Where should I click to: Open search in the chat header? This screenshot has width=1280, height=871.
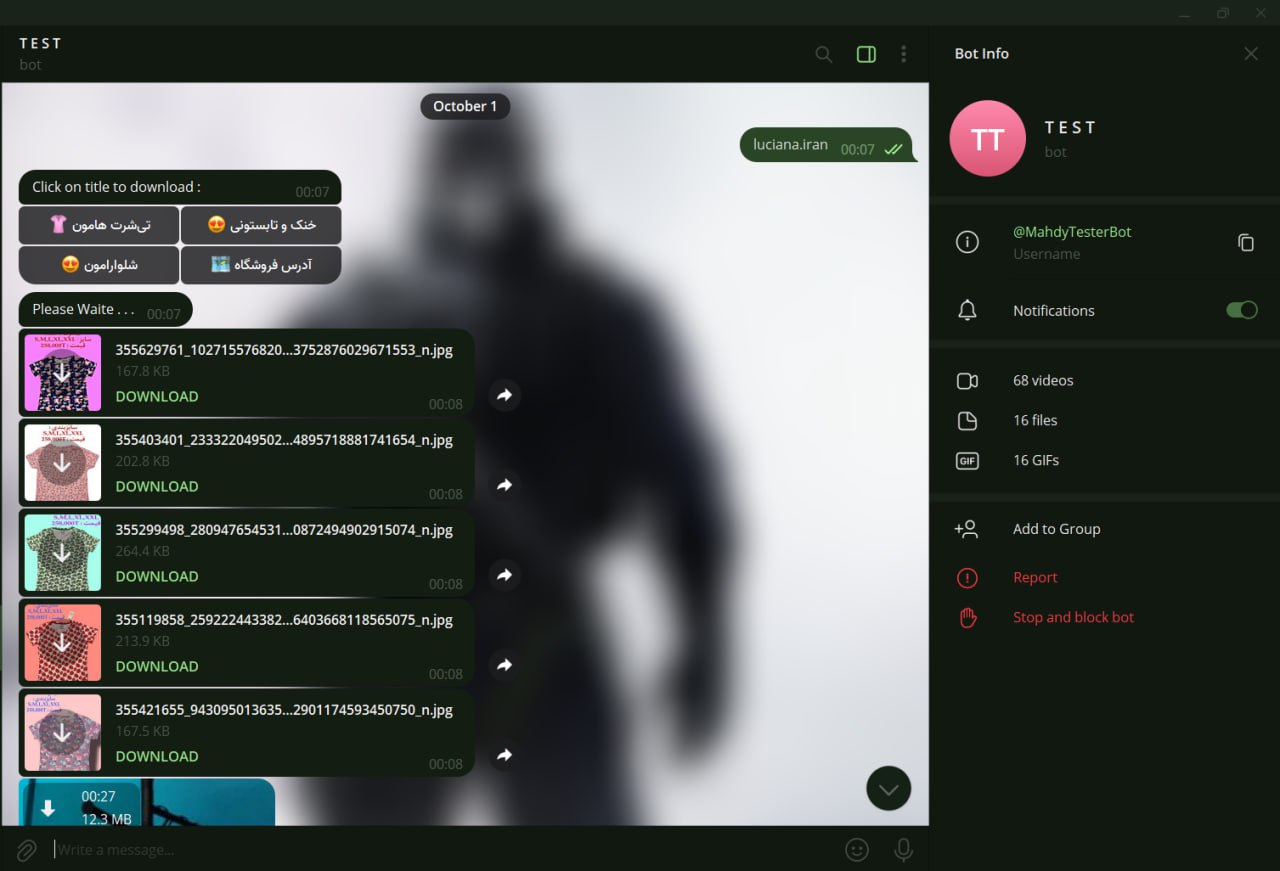coord(823,54)
